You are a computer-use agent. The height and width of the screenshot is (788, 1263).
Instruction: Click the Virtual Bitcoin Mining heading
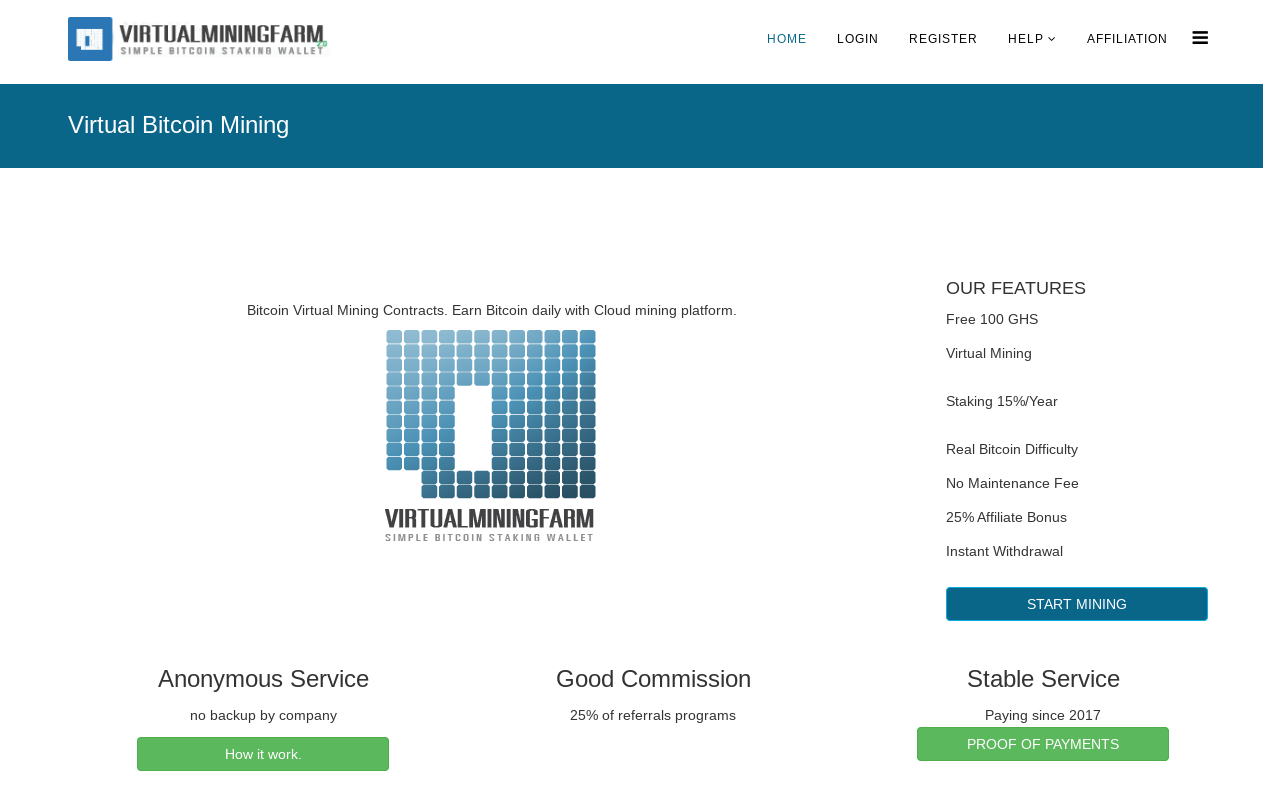point(179,125)
